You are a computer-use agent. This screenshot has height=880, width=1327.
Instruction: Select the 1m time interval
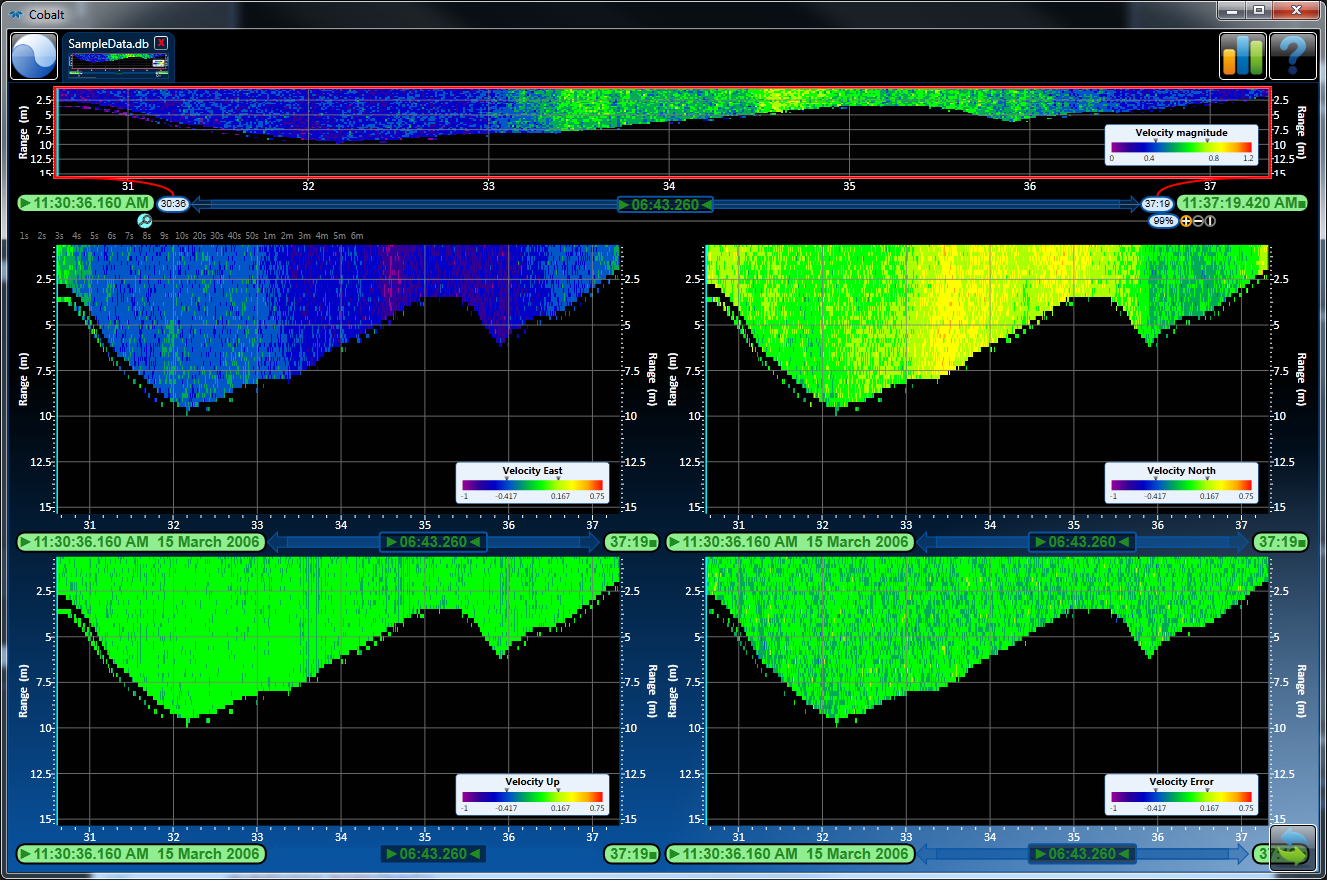point(269,236)
